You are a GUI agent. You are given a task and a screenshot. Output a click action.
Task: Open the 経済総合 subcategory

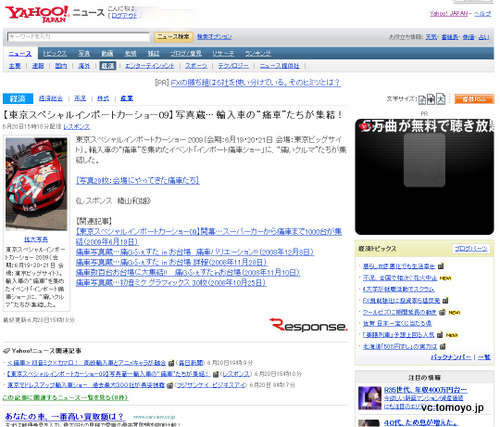tap(51, 98)
